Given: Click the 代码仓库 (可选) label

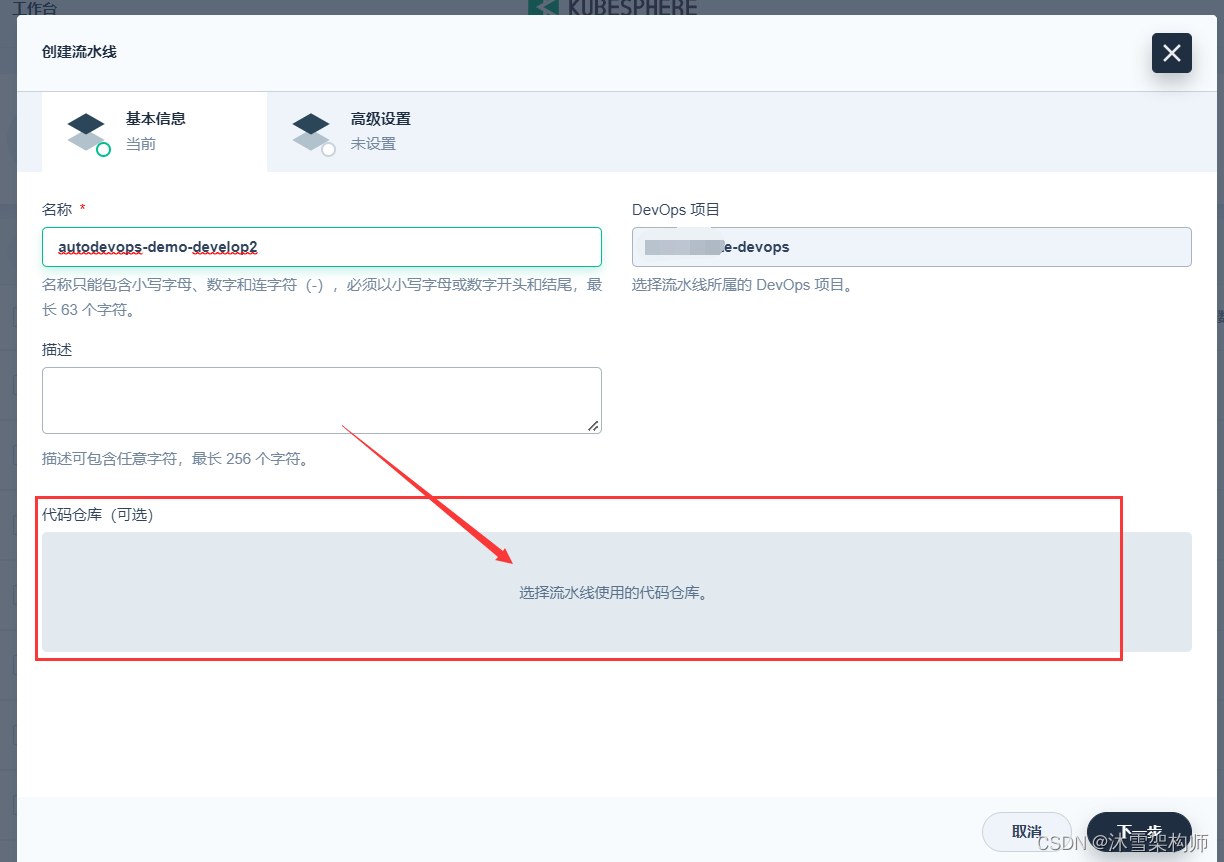Looking at the screenshot, I should tap(97, 515).
